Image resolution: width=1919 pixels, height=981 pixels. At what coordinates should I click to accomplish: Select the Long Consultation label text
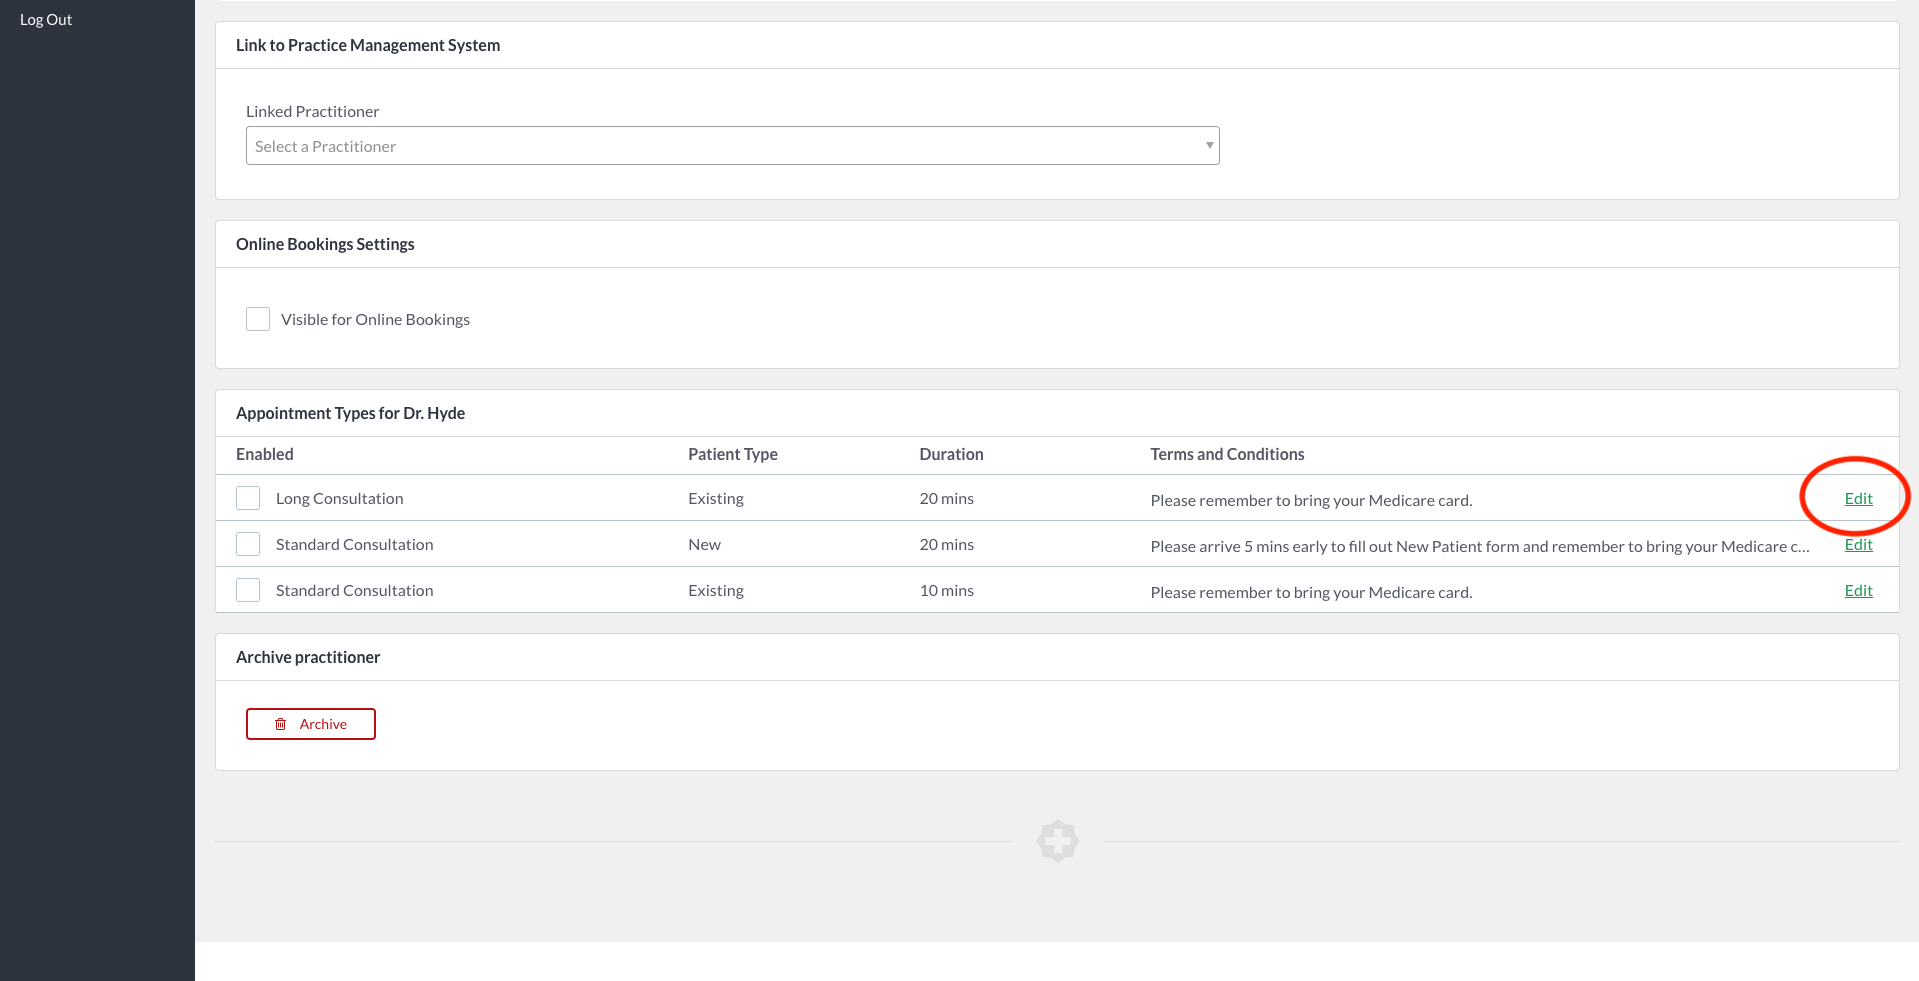point(340,498)
